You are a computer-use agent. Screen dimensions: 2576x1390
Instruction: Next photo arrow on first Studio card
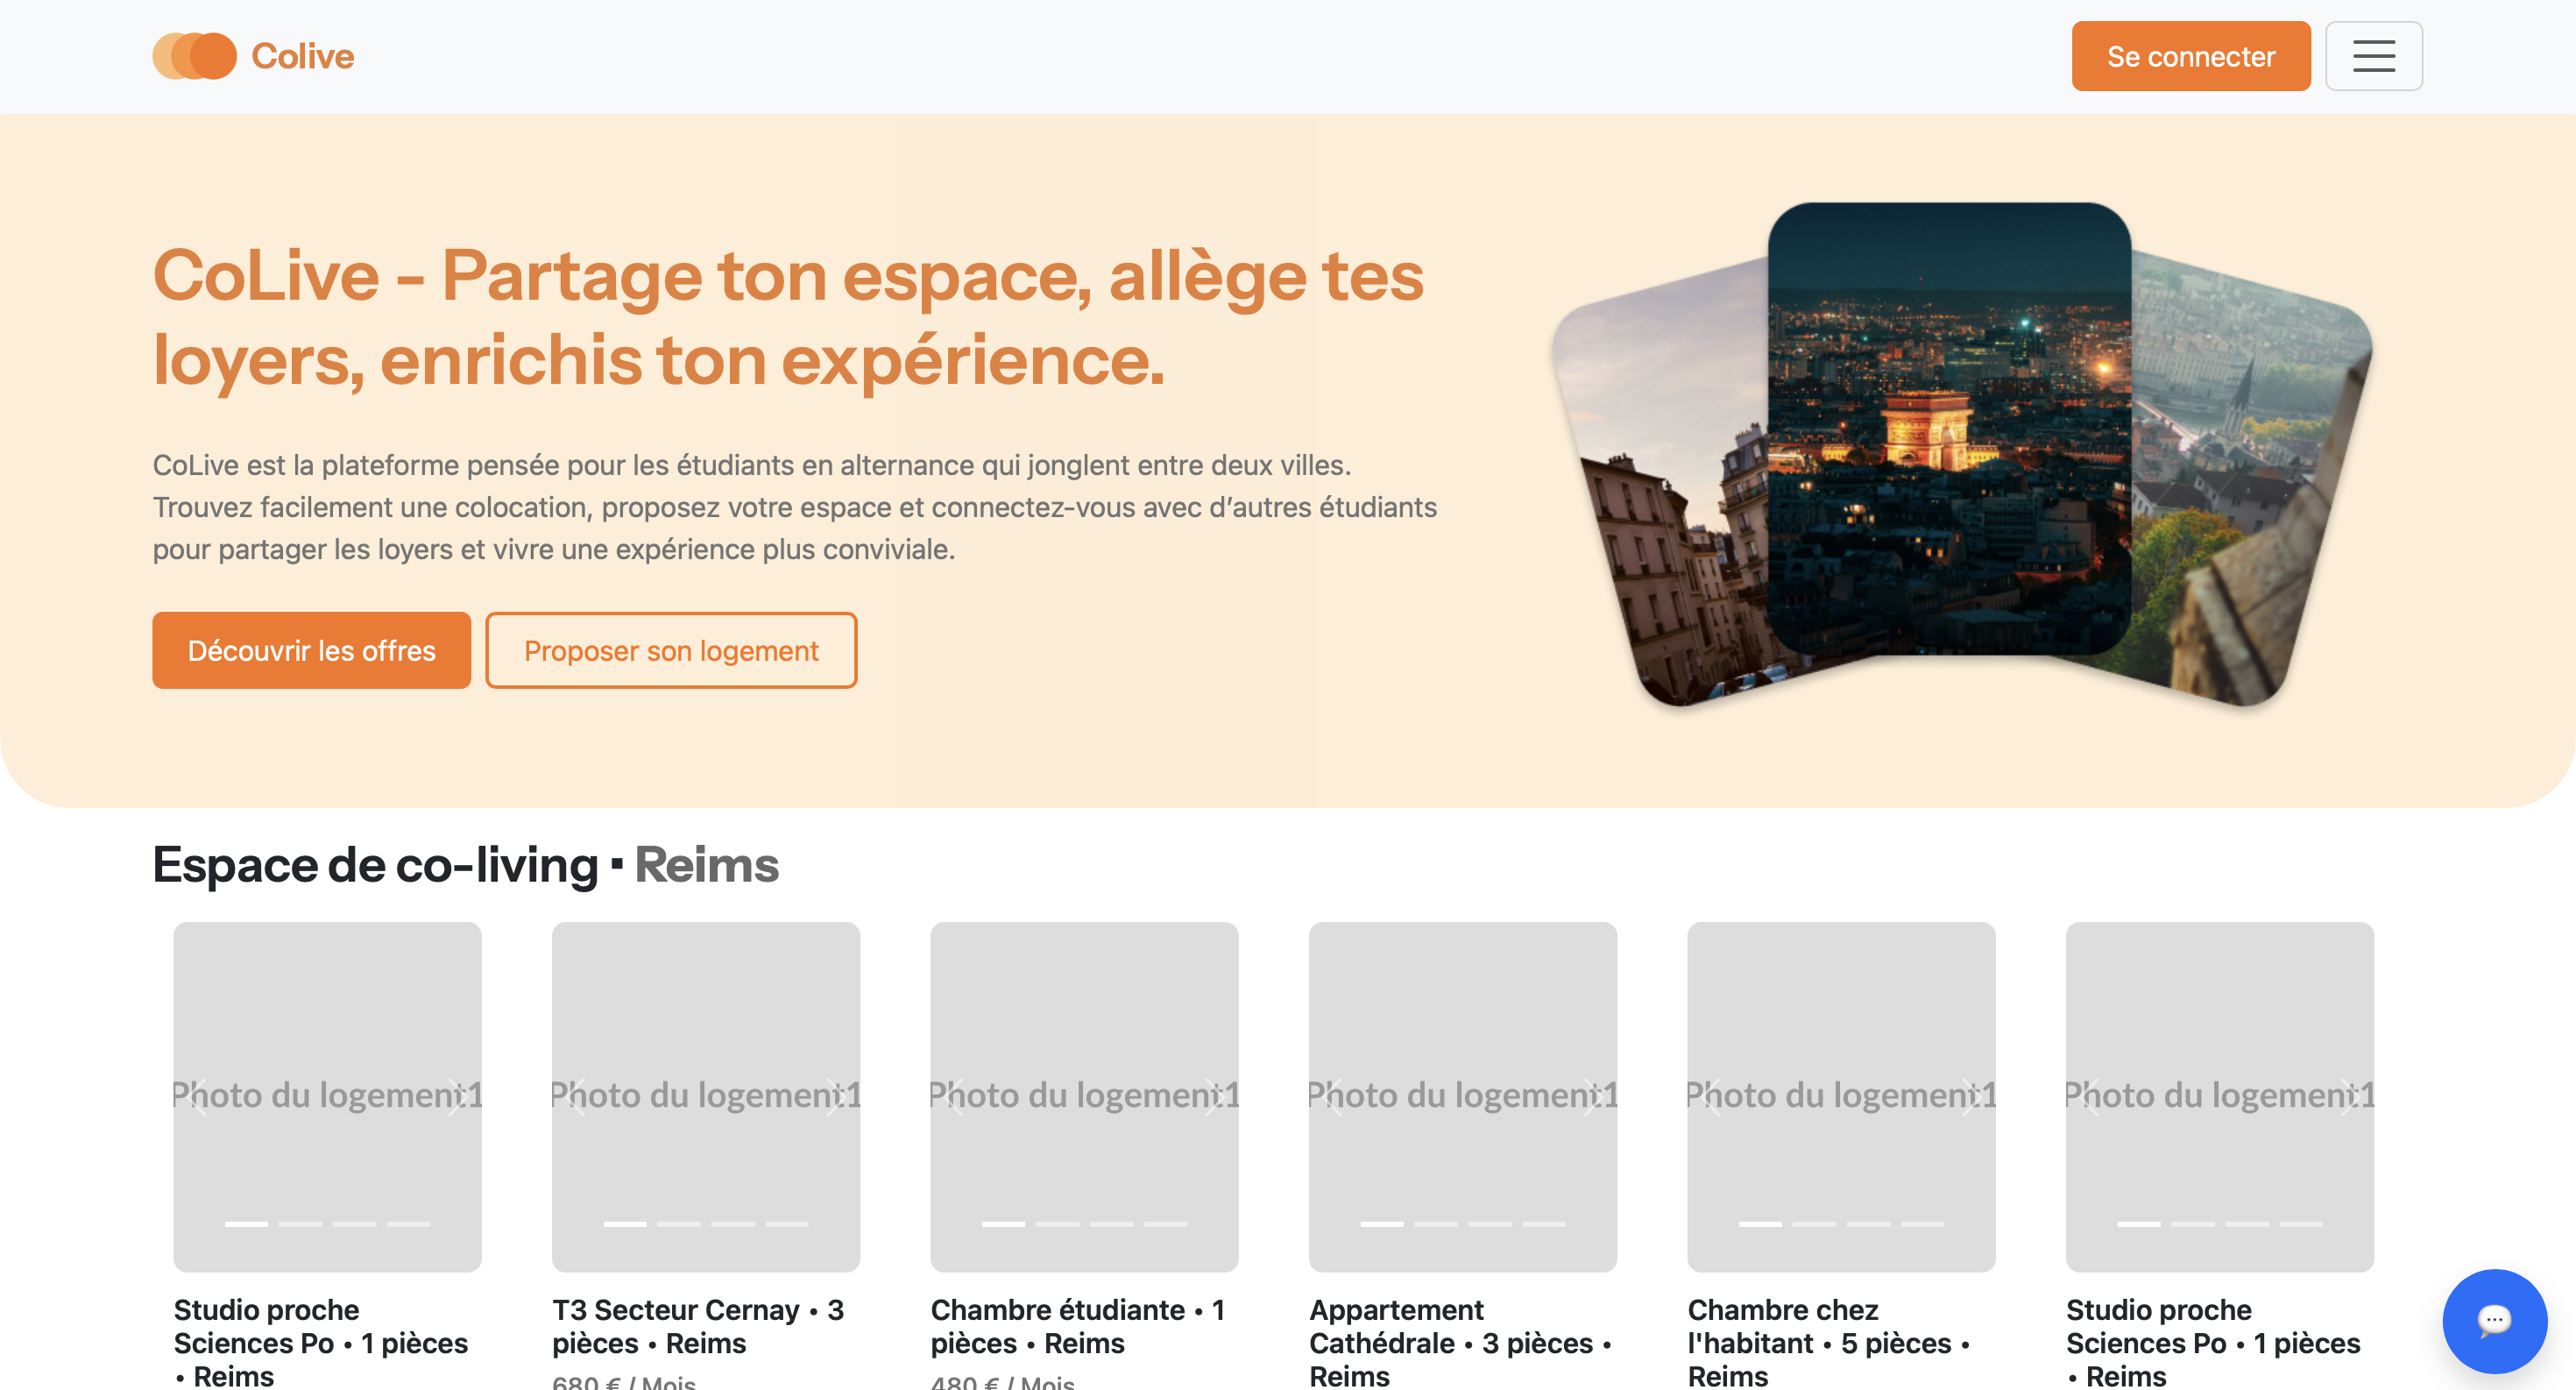tap(456, 1097)
